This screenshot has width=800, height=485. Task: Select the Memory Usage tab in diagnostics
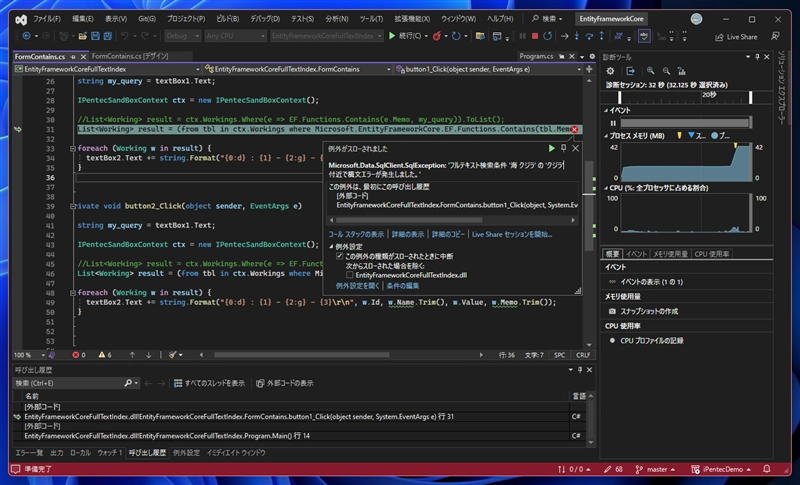tap(670, 254)
